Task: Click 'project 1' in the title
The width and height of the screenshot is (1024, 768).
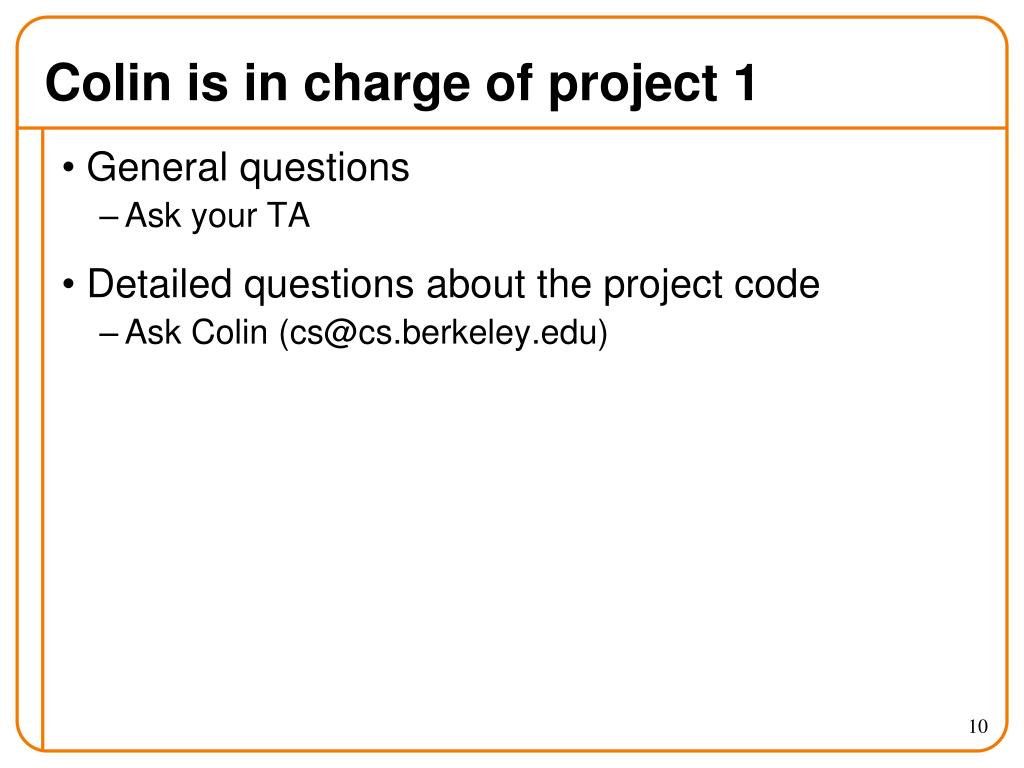Action: pos(652,85)
